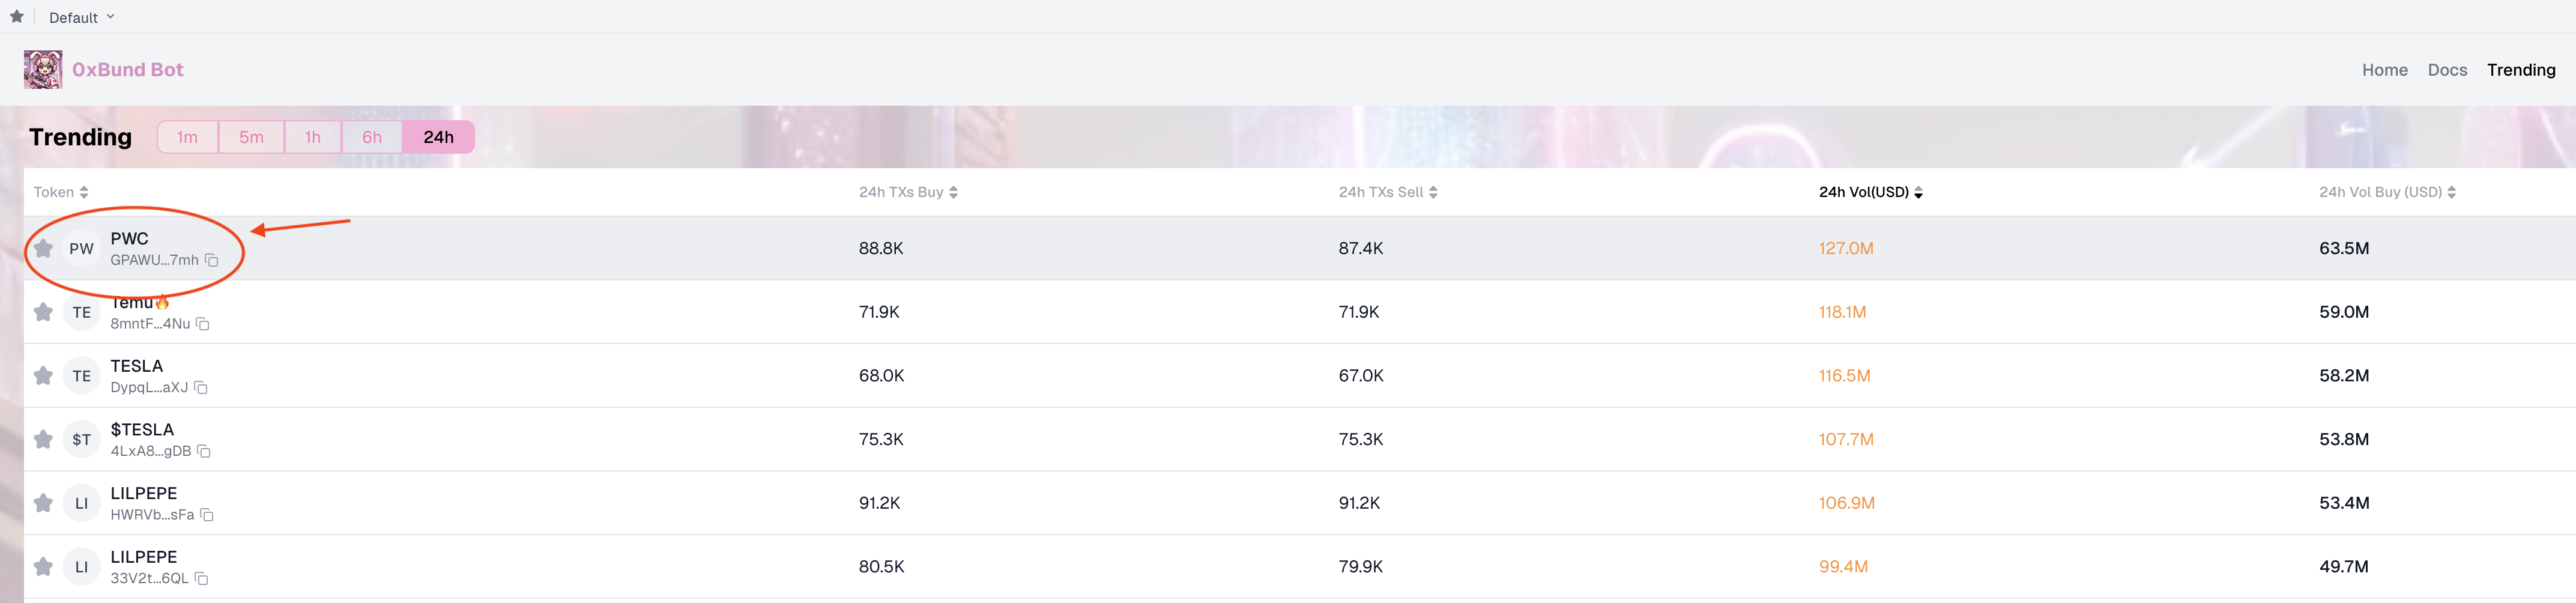2576x603 pixels.
Task: Select the 5m timeframe tab
Action: (x=251, y=137)
